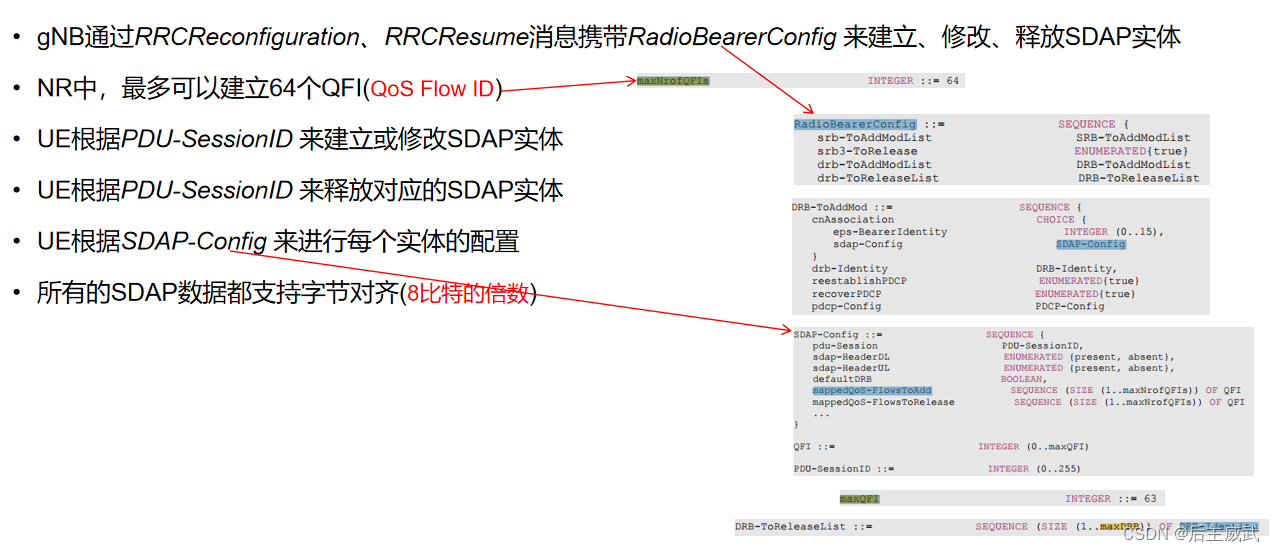
Task: Click the field "mappedQoS-FlowsToRelease"
Action: click(883, 402)
